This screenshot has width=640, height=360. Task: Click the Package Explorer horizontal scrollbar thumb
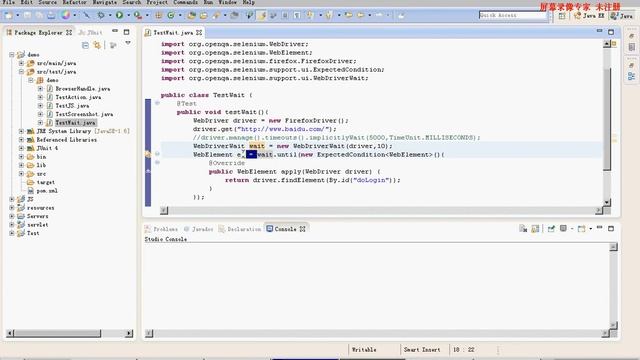pyautogui.click(x=58, y=333)
